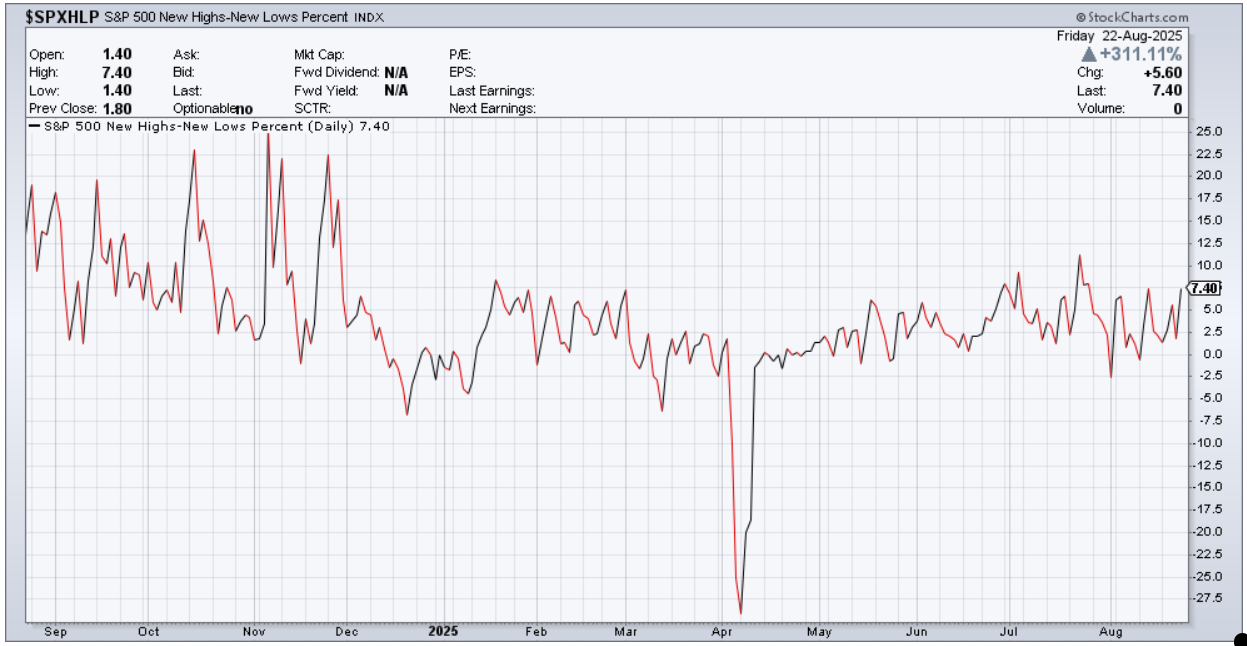Click the Jun label on the x-axis

[915, 631]
